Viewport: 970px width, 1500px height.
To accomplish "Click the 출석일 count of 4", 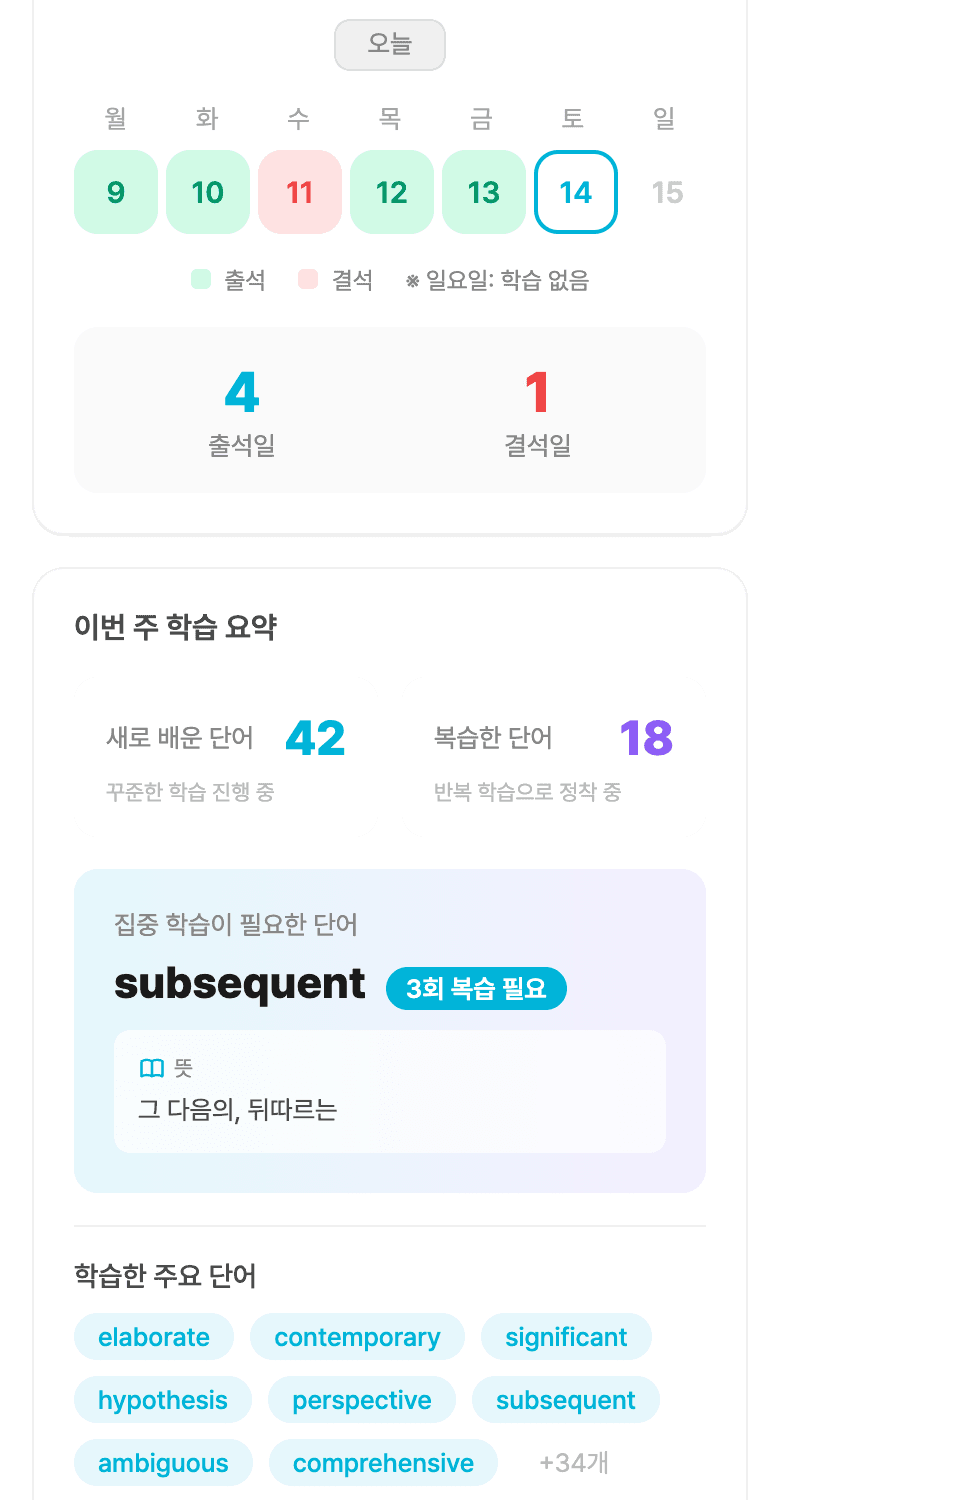I will coord(241,393).
